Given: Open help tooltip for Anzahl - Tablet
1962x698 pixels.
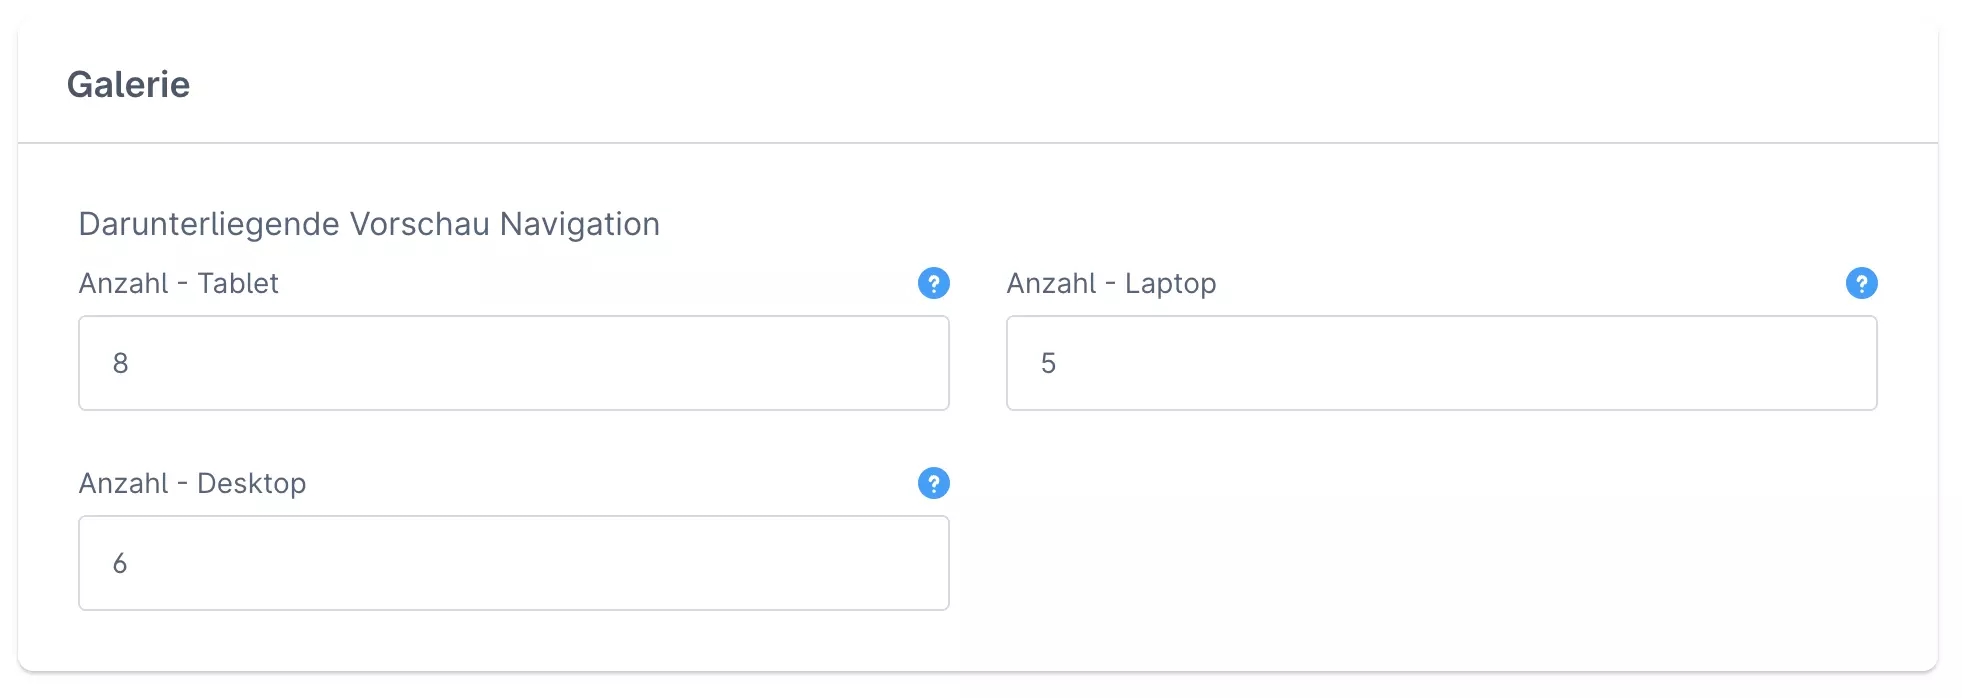Looking at the screenshot, I should click(x=933, y=284).
